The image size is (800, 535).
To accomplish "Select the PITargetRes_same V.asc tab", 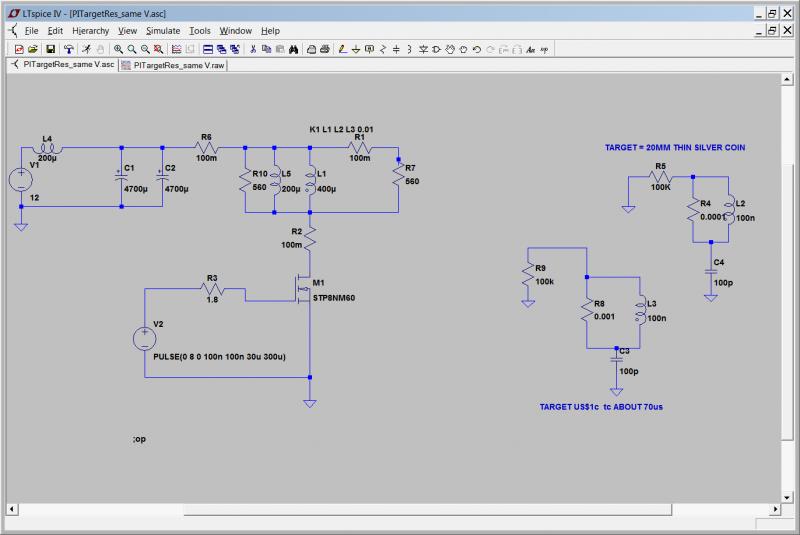I will [x=62, y=64].
